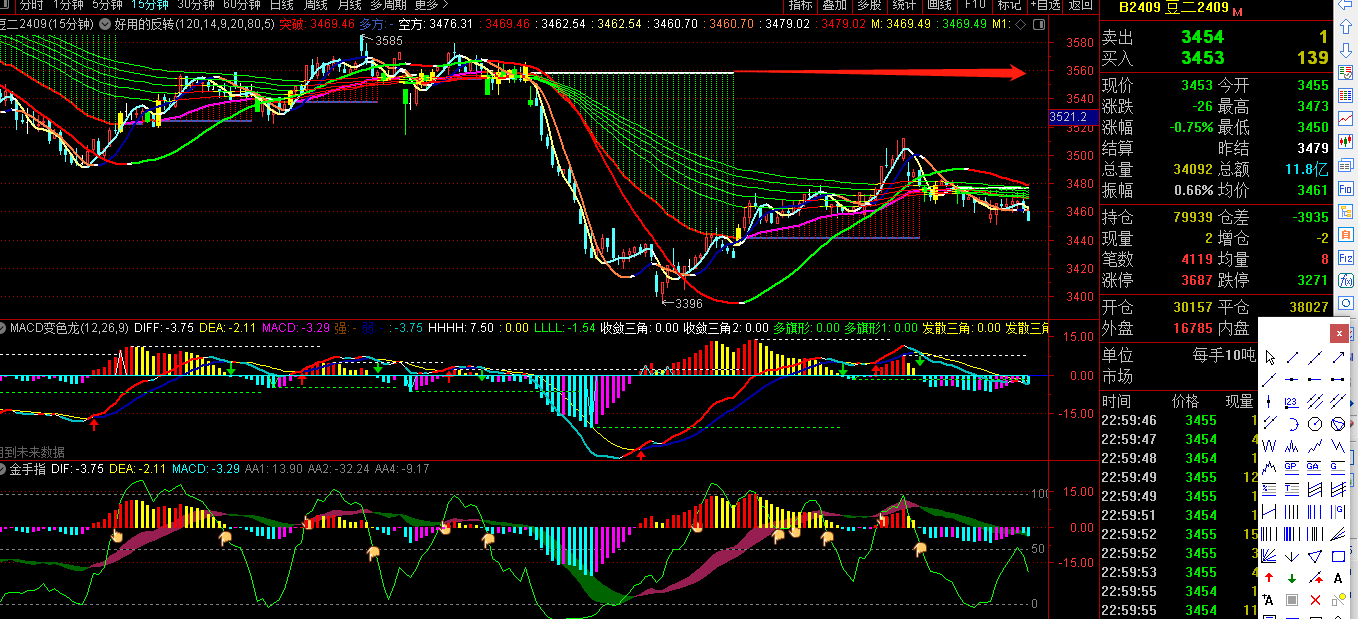Click the 买入 price 3453
This screenshot has width=1358, height=619.
point(1201,58)
